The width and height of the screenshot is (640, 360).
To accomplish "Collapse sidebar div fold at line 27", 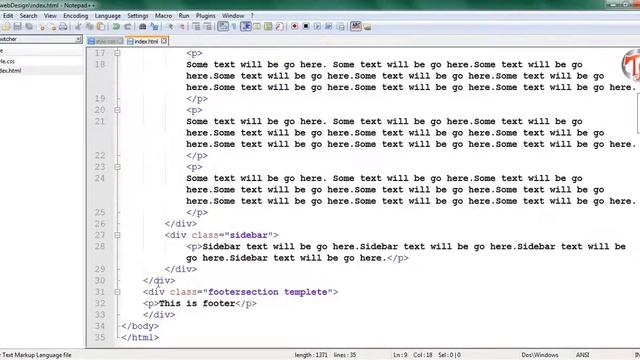I will click(117, 235).
